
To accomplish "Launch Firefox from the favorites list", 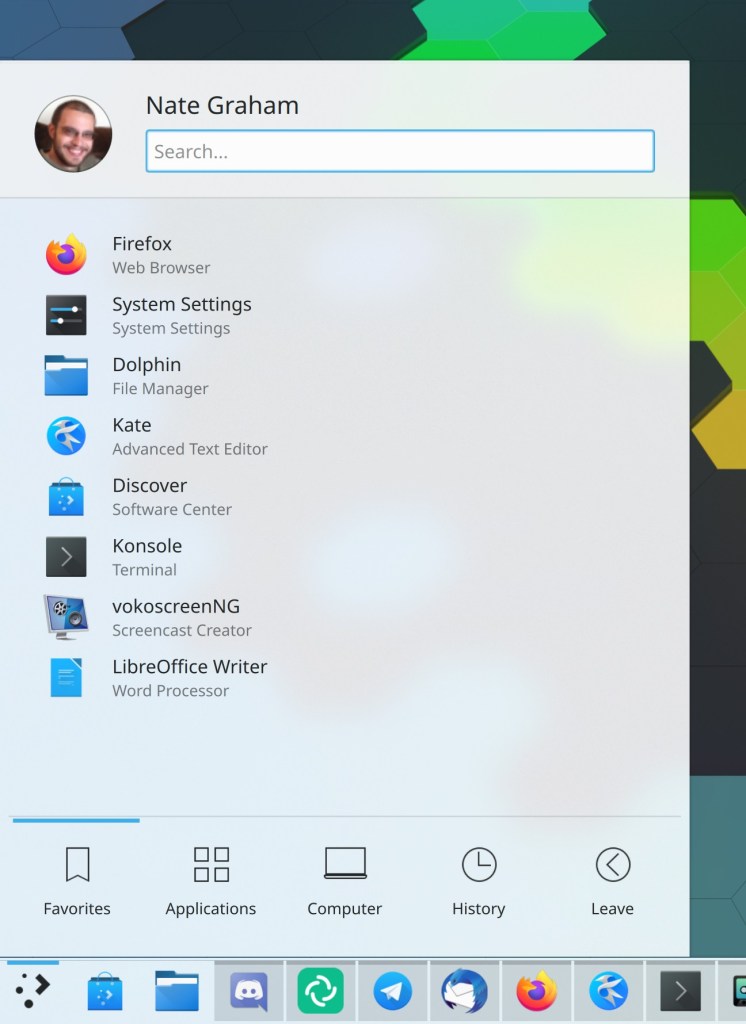I will tap(142, 254).
